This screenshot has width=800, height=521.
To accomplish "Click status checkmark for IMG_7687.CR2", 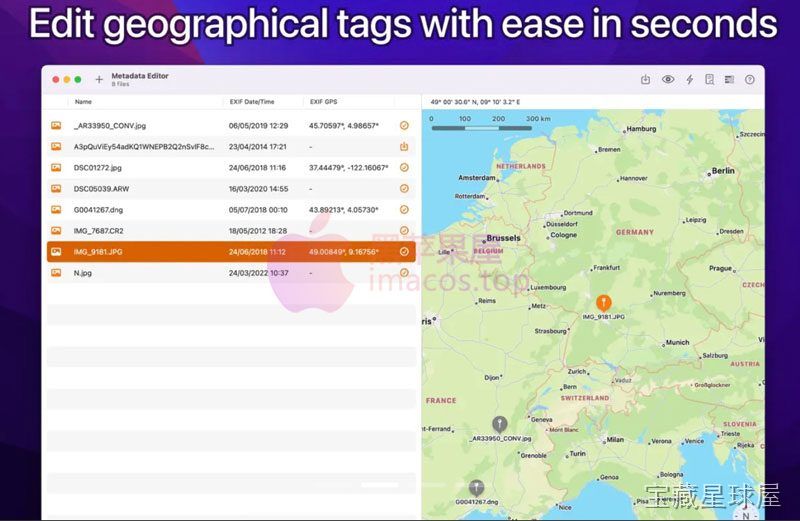I will tap(404, 231).
